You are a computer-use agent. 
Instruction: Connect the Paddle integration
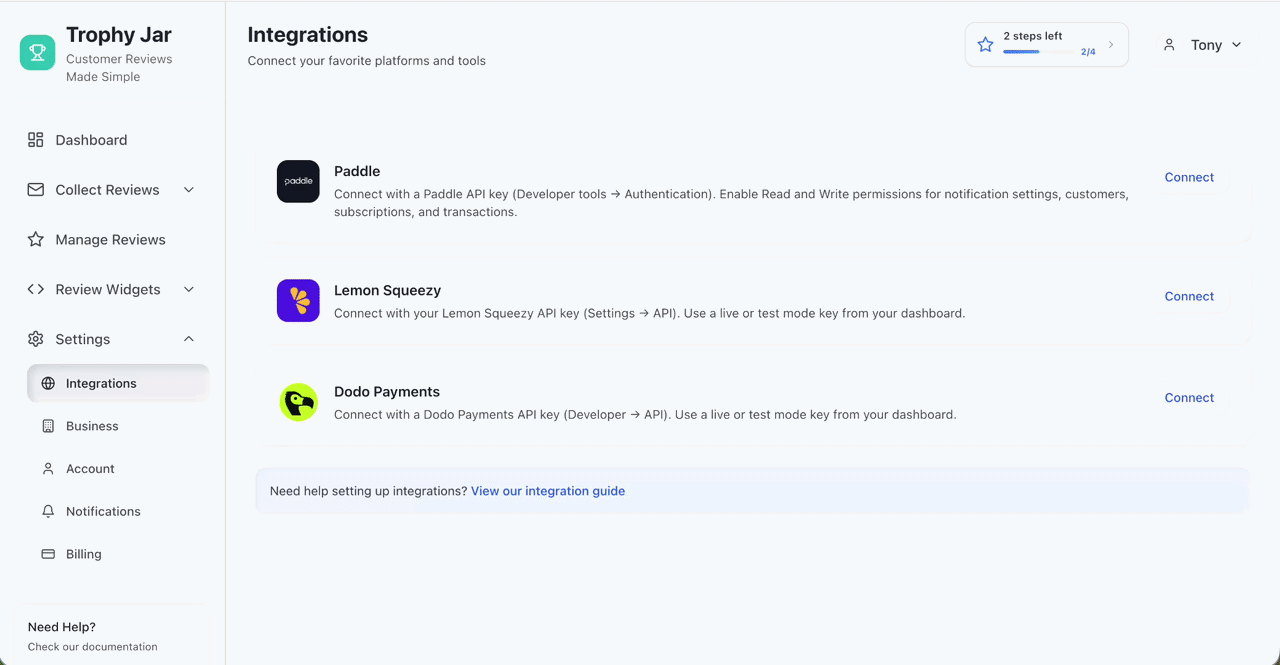pyautogui.click(x=1189, y=177)
